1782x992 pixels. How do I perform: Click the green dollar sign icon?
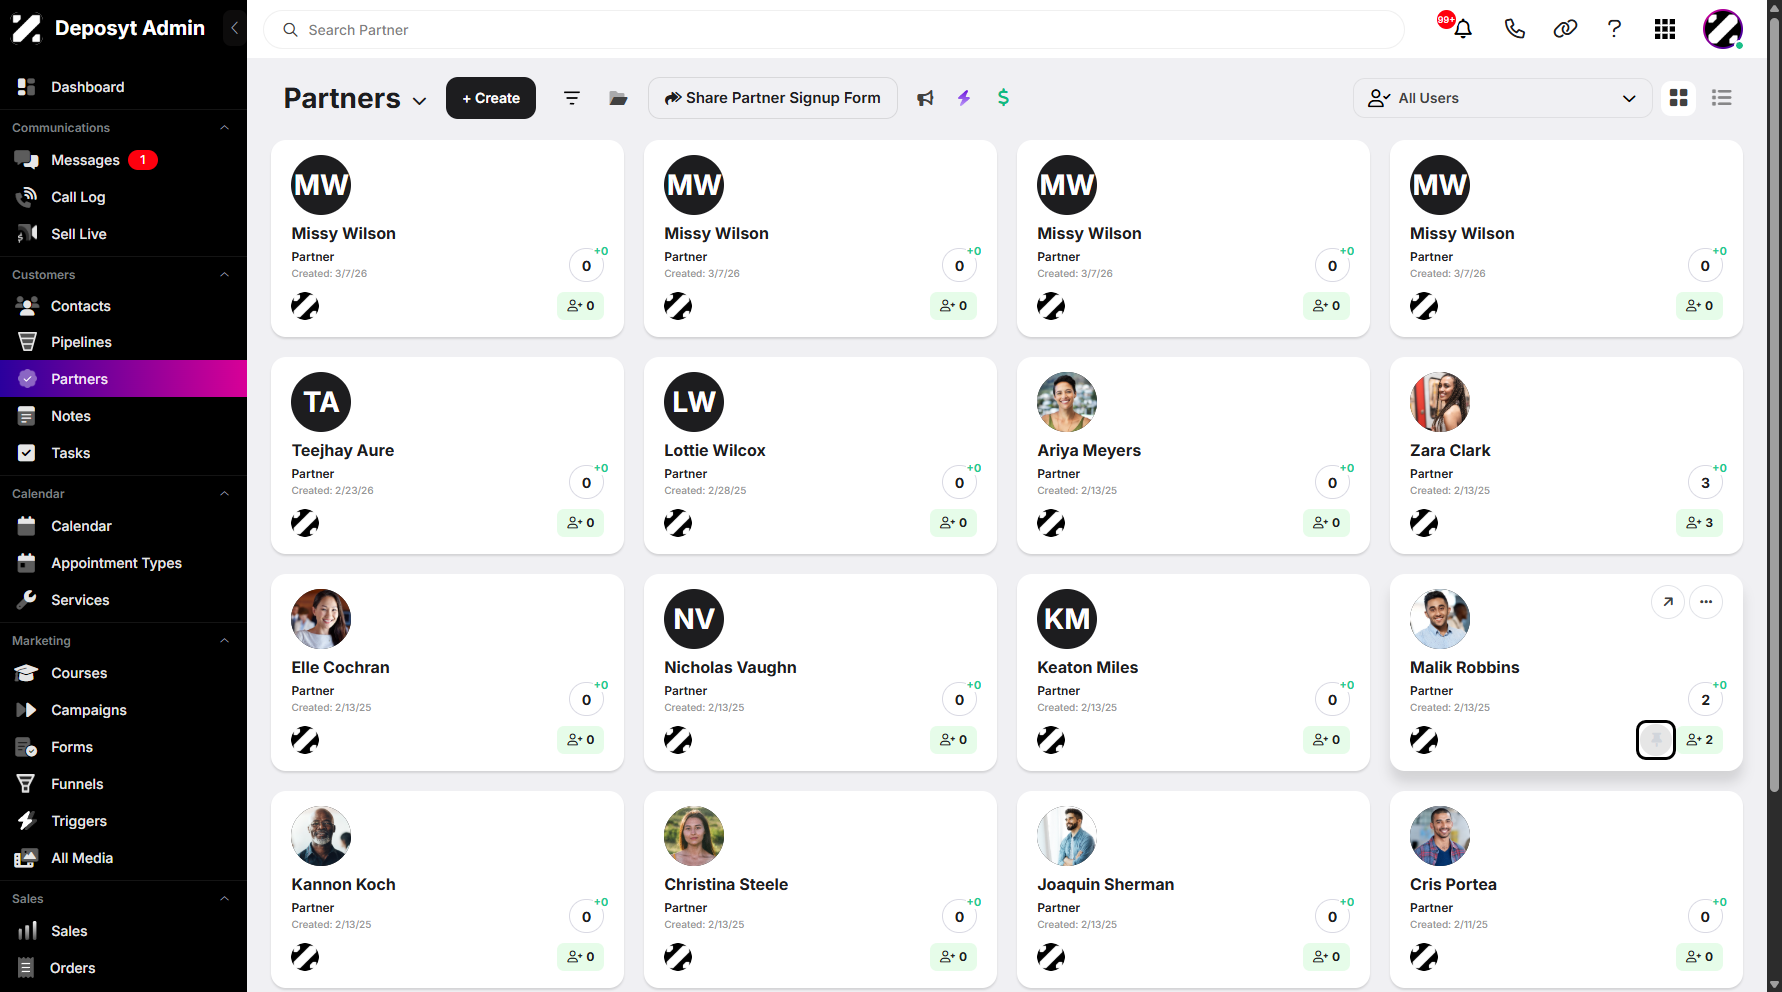click(x=1003, y=98)
